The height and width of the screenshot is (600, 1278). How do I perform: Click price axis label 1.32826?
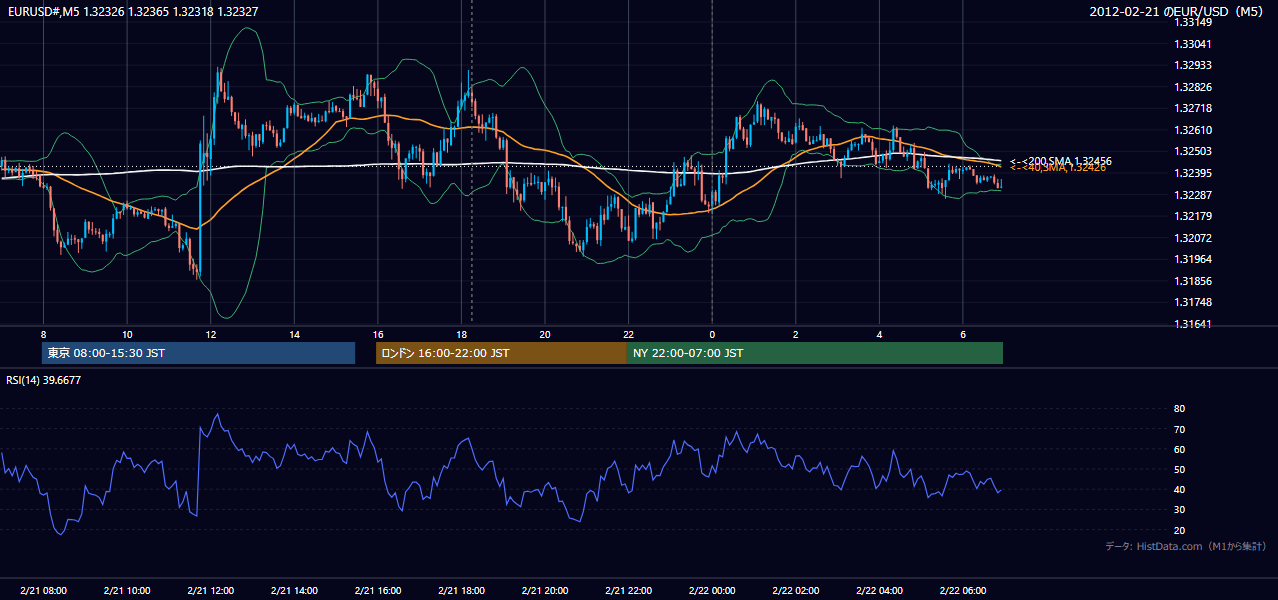coord(1194,87)
